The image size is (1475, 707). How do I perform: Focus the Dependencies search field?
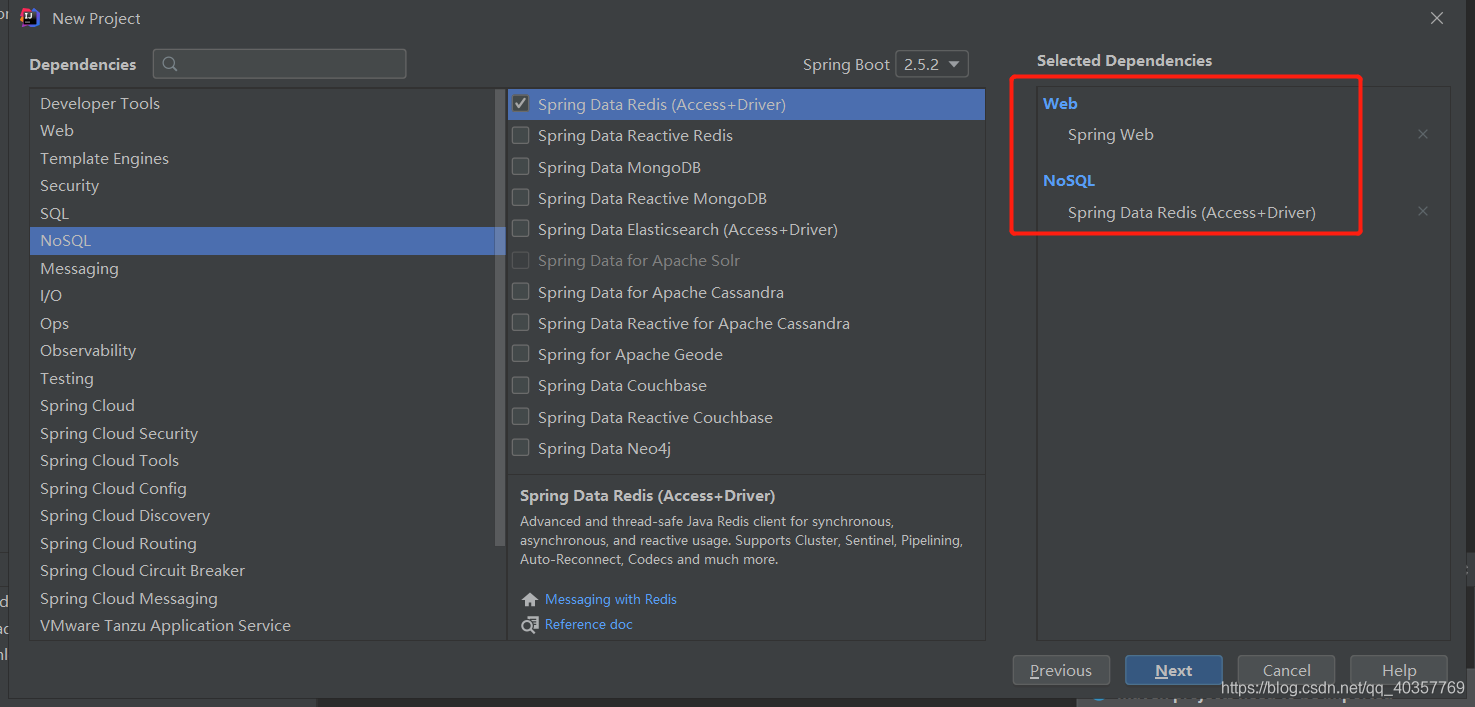coord(280,64)
